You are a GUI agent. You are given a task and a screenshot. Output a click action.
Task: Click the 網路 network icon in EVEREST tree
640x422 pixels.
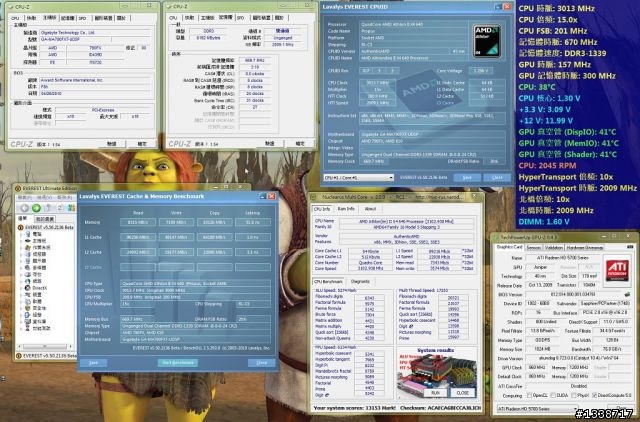[x=28, y=281]
